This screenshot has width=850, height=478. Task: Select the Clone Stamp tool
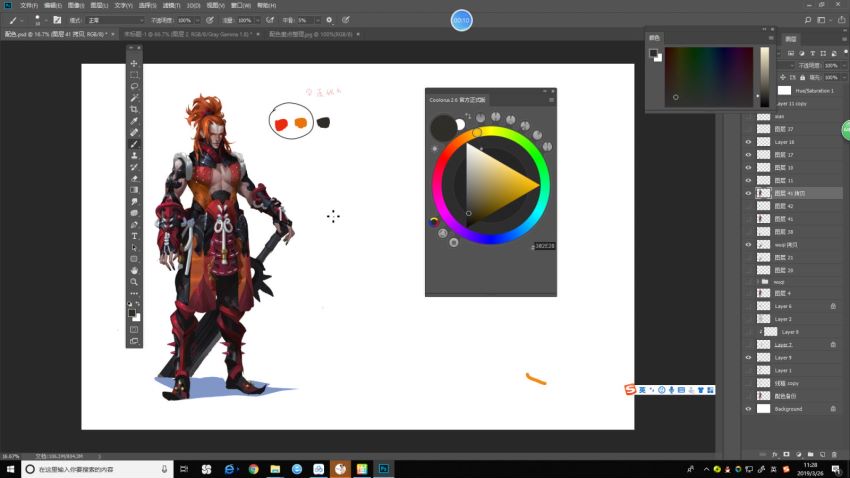pyautogui.click(x=134, y=156)
